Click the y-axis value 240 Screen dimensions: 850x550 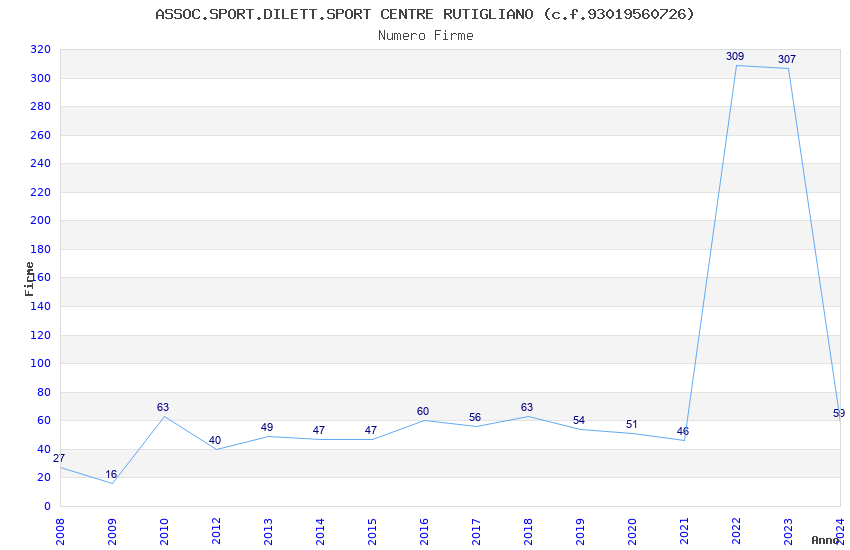41,163
